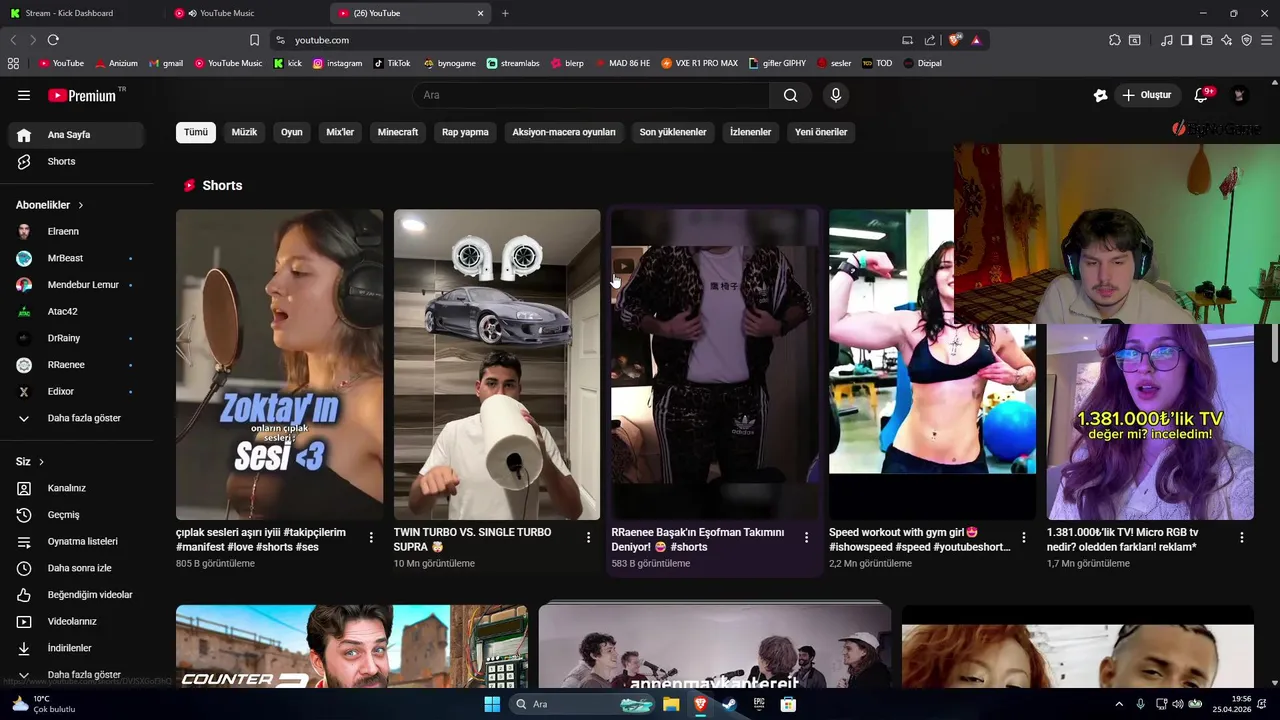Viewport: 1280px width, 720px height.
Task: Open the notifications bell
Action: pyautogui.click(x=1202, y=95)
